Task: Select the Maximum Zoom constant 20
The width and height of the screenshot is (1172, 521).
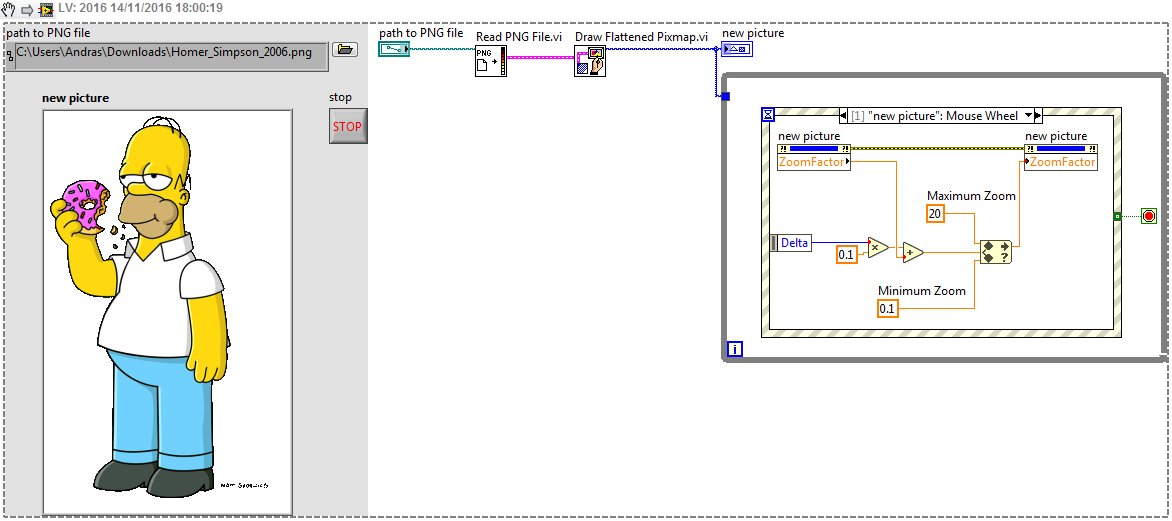Action: click(x=935, y=213)
